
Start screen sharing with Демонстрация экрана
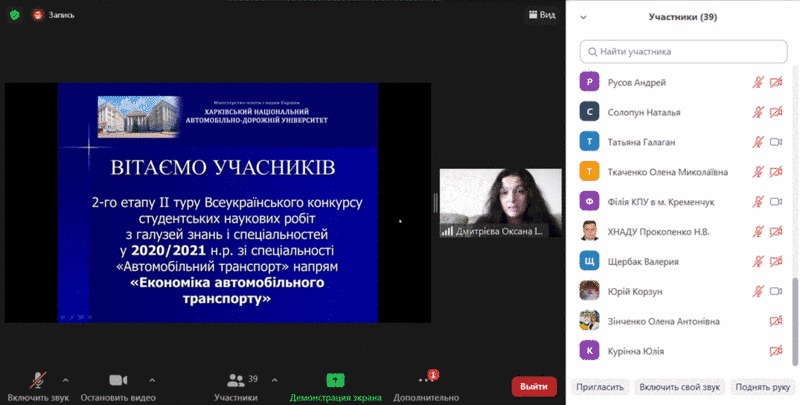pyautogui.click(x=335, y=384)
